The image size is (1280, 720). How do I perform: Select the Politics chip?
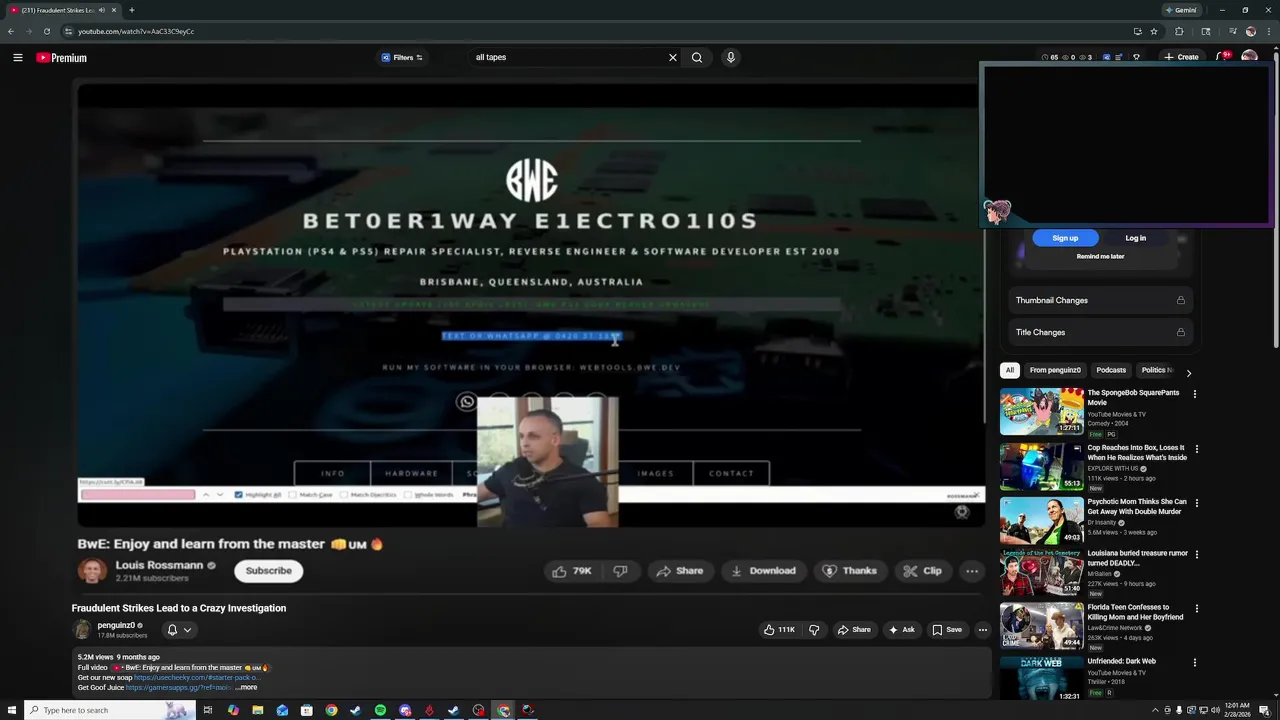(1154, 371)
